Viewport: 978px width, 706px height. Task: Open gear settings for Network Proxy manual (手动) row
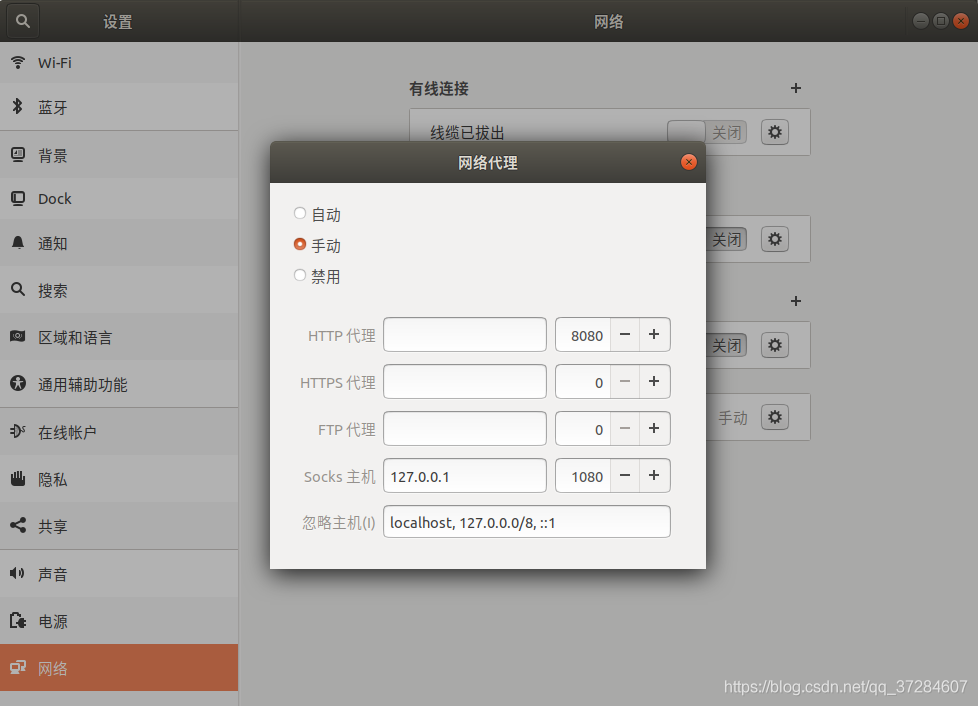775,417
